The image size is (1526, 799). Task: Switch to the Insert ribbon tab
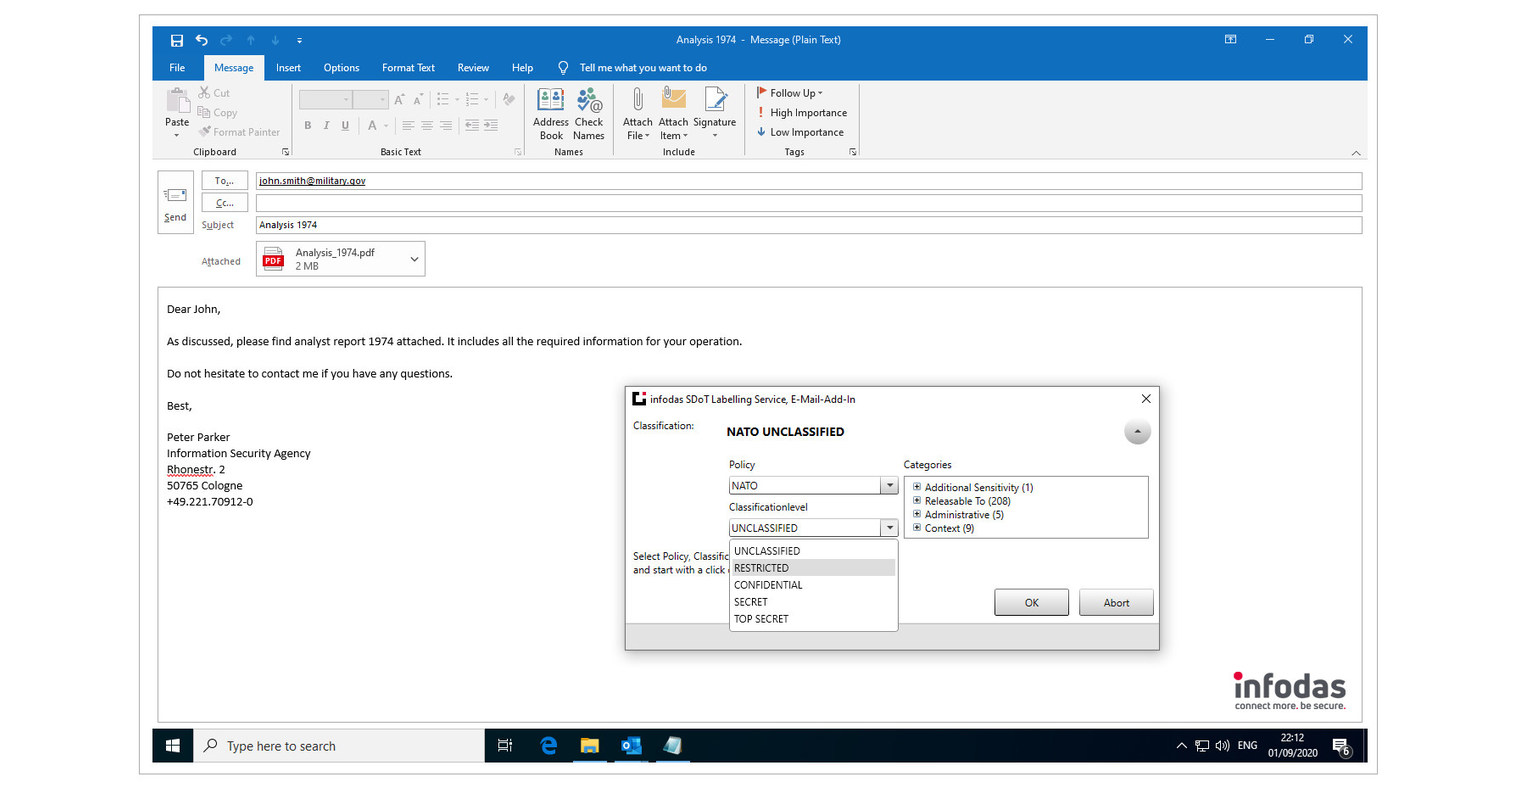[x=288, y=68]
